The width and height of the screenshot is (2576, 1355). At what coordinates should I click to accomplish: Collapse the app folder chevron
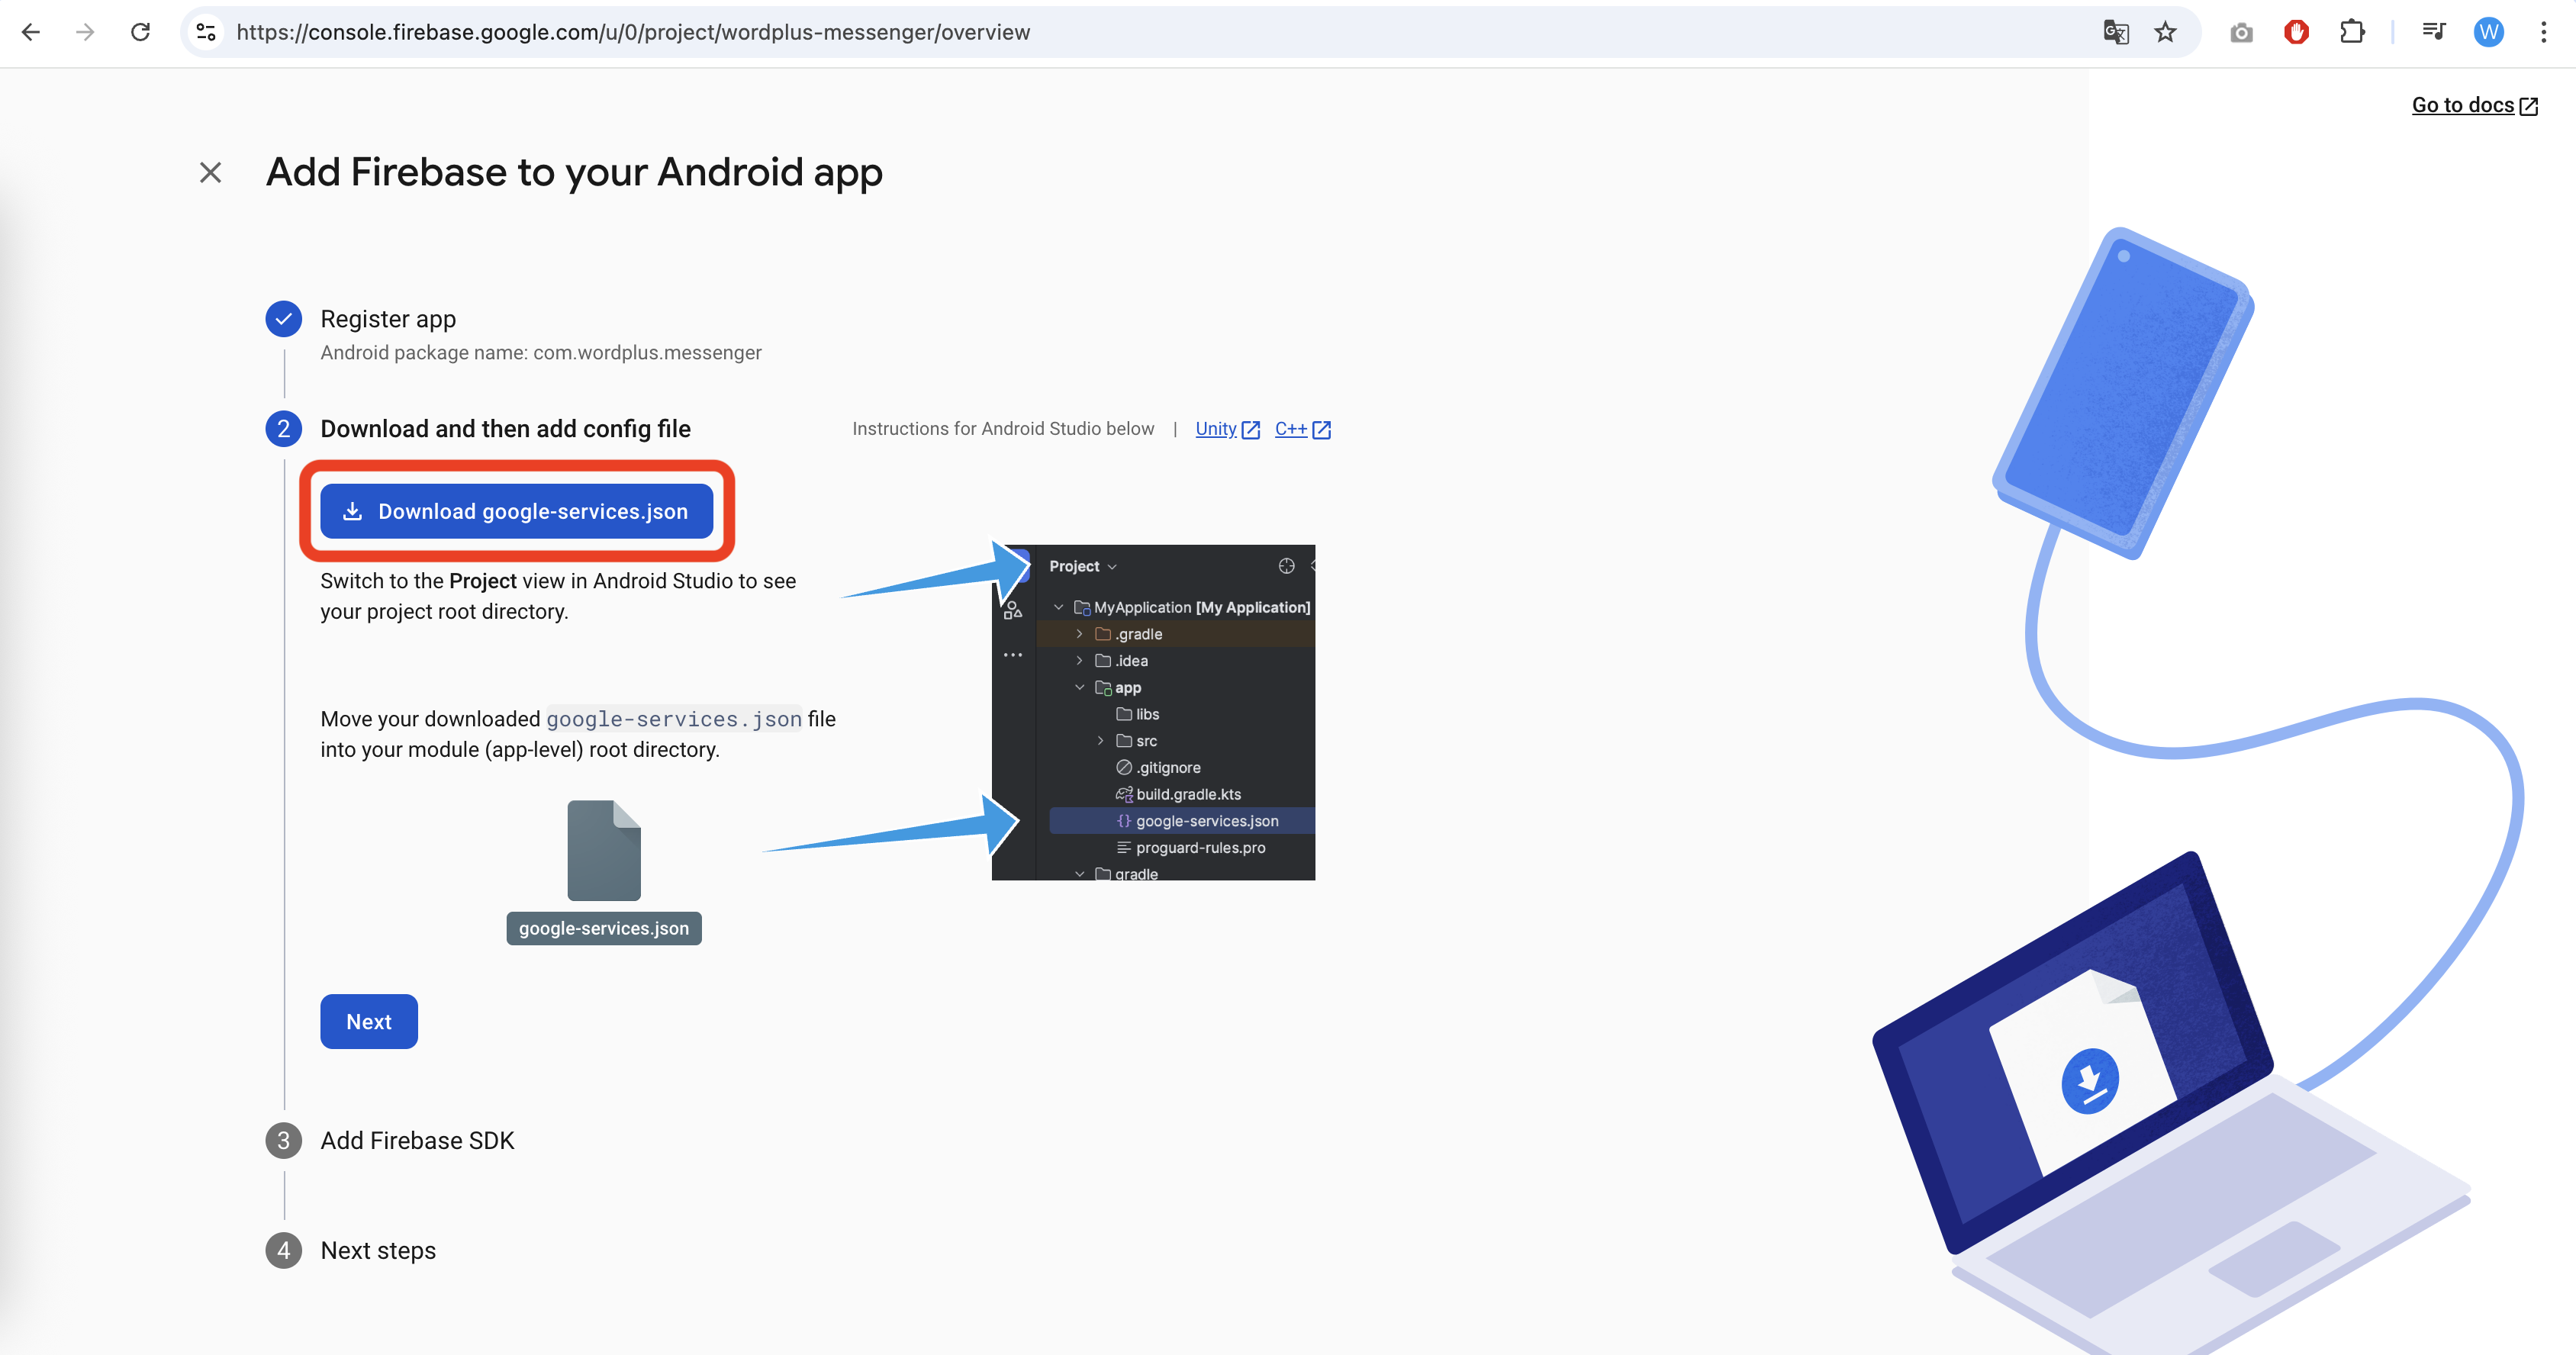click(1080, 687)
